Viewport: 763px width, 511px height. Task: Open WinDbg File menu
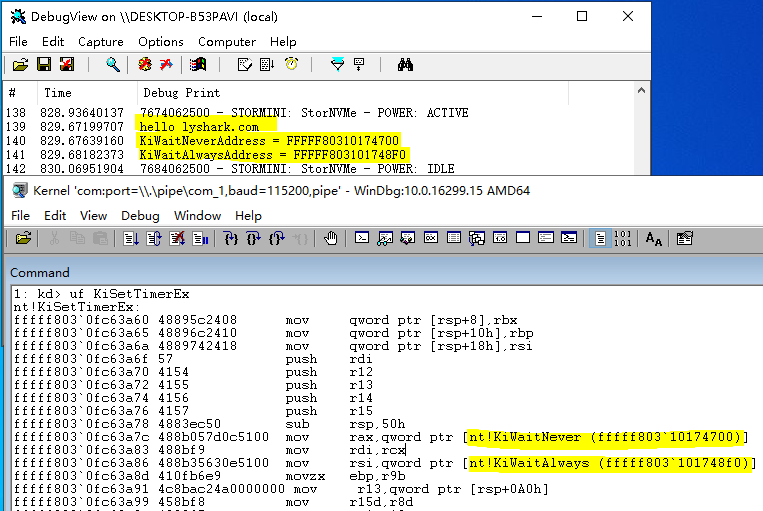click(x=20, y=216)
